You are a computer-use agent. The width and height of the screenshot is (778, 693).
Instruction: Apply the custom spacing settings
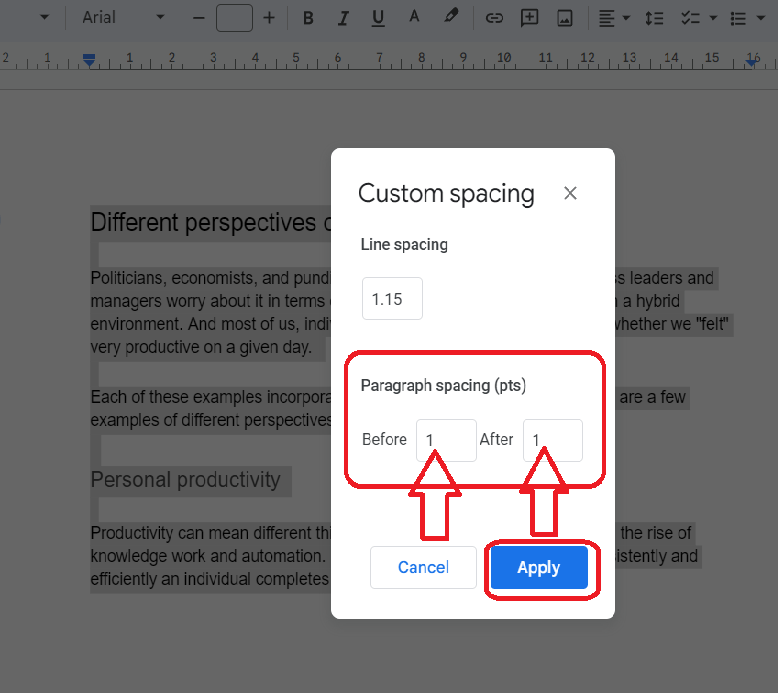coord(539,567)
